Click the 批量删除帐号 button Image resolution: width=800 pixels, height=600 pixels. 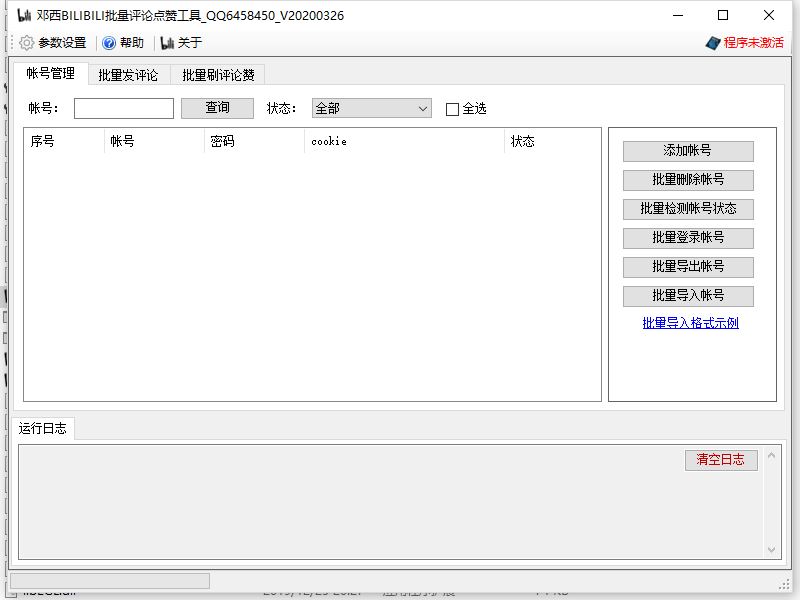[688, 180]
